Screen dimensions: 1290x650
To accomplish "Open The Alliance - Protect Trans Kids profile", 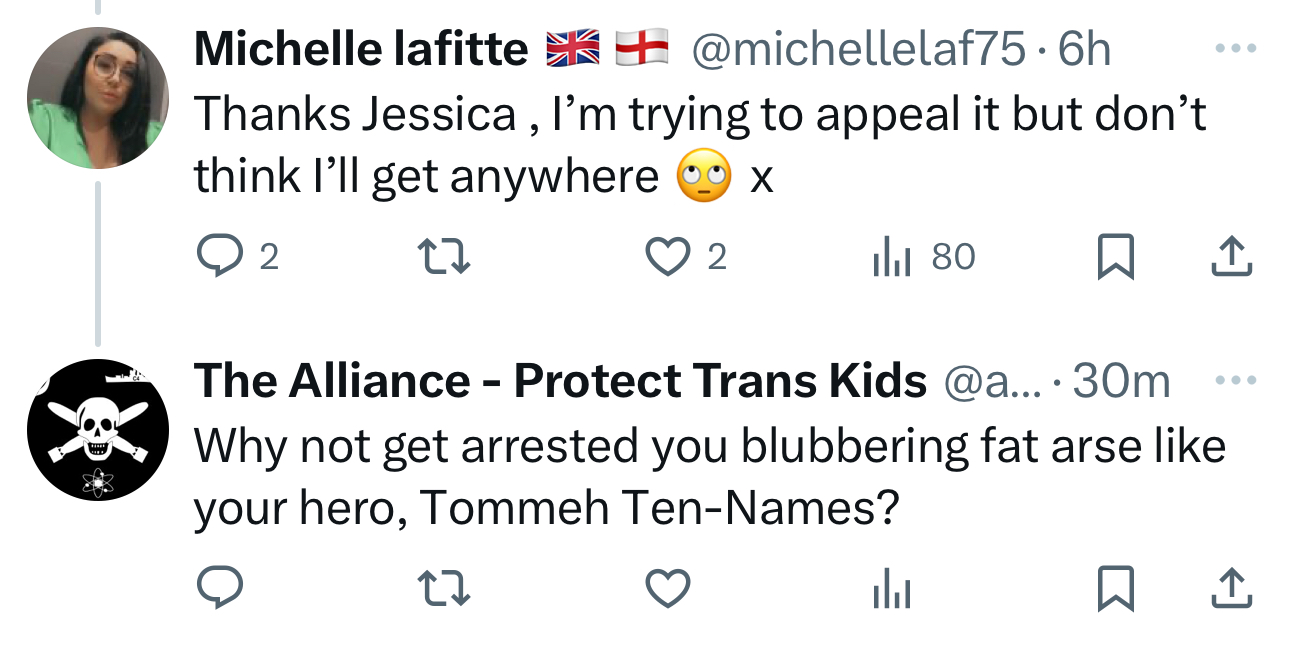I will (x=560, y=381).
